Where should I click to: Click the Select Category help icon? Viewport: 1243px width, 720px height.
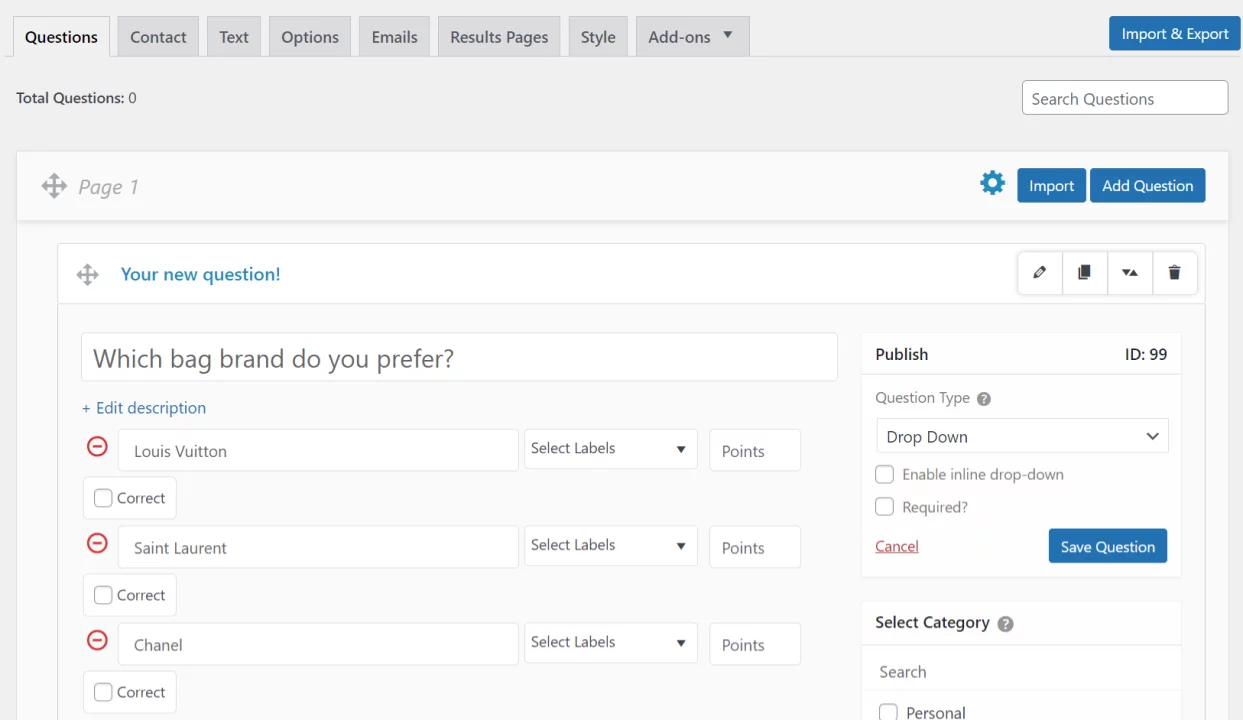1005,622
